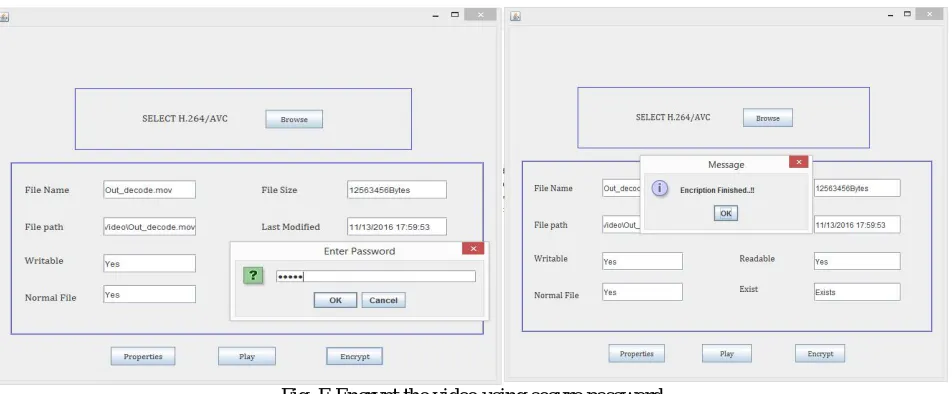Screen dimensions: 952x394
Task: Click Readable label in right window
Action: [756, 259]
